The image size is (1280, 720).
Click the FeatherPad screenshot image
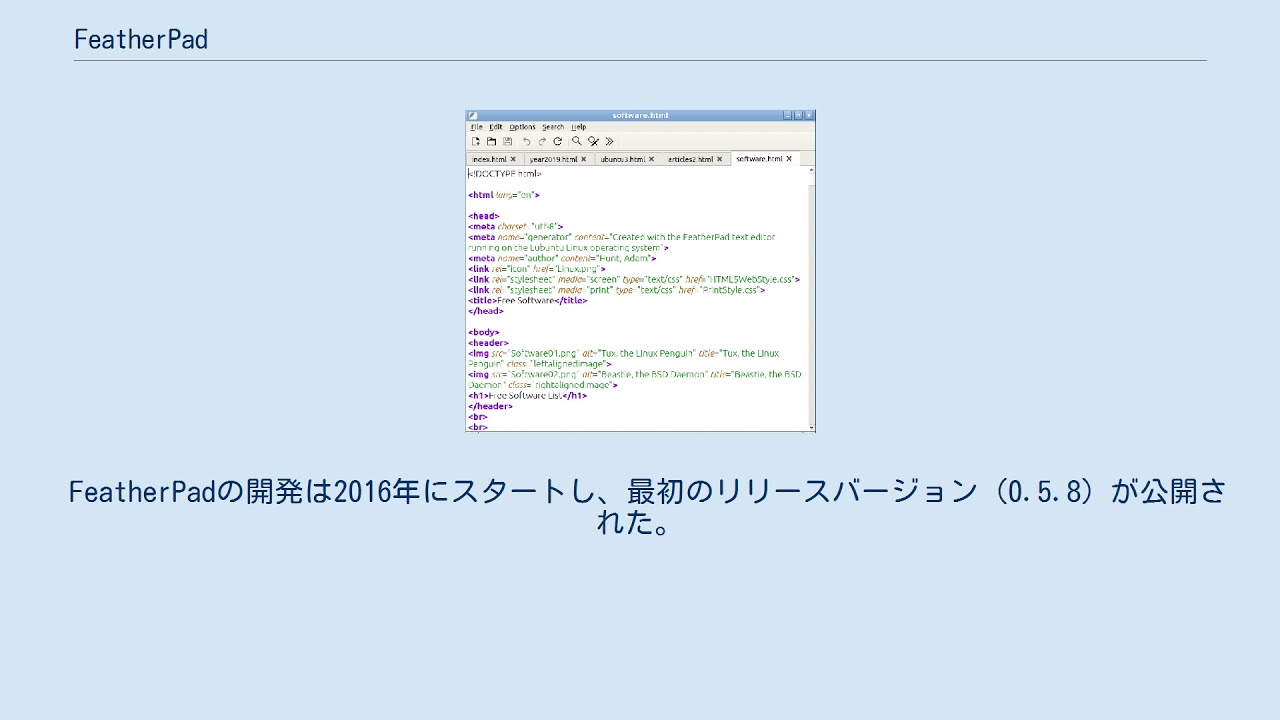pyautogui.click(x=640, y=271)
